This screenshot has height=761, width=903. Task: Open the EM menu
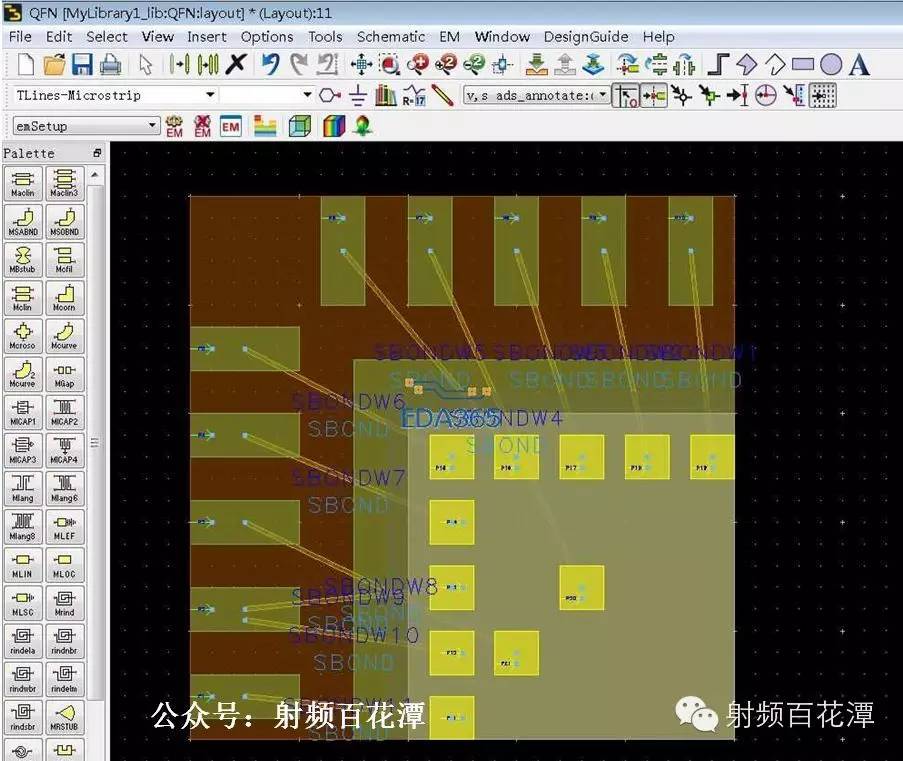click(450, 37)
